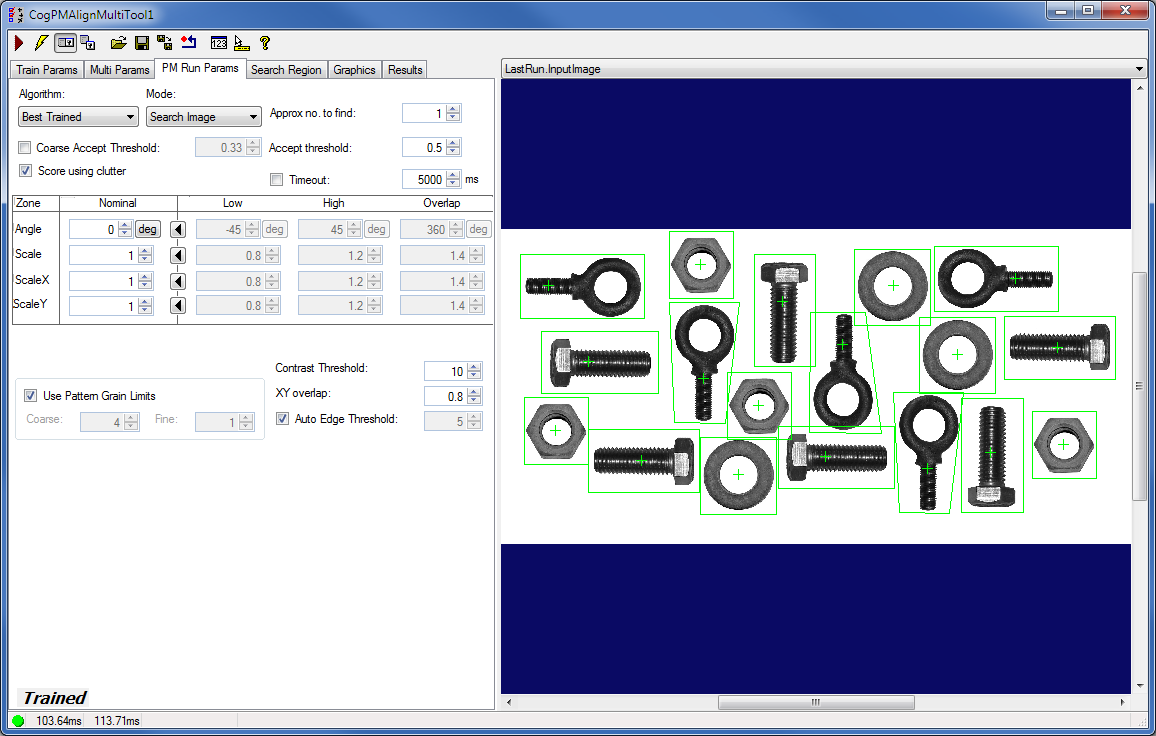Click the deg unit button for Angle
This screenshot has height=736, width=1156.
[x=147, y=228]
